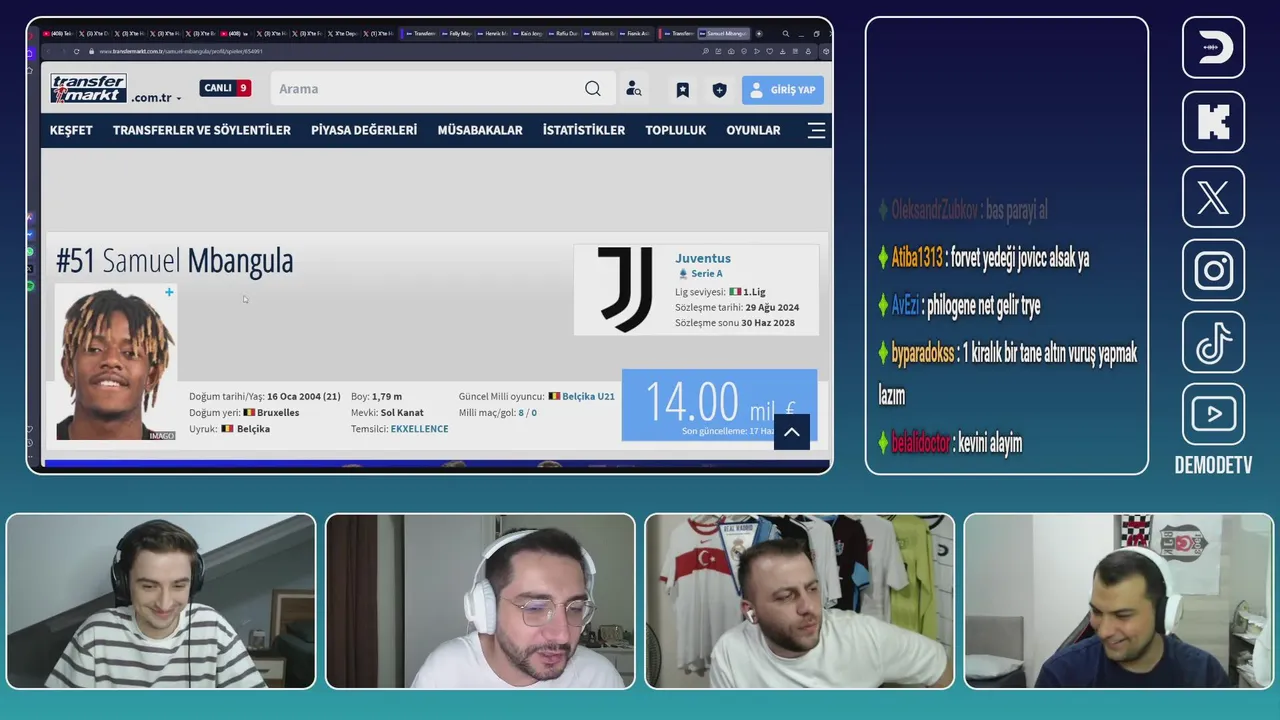Click the 14.00 mil € market value box
Image resolution: width=1280 pixels, height=720 pixels.
[719, 405]
